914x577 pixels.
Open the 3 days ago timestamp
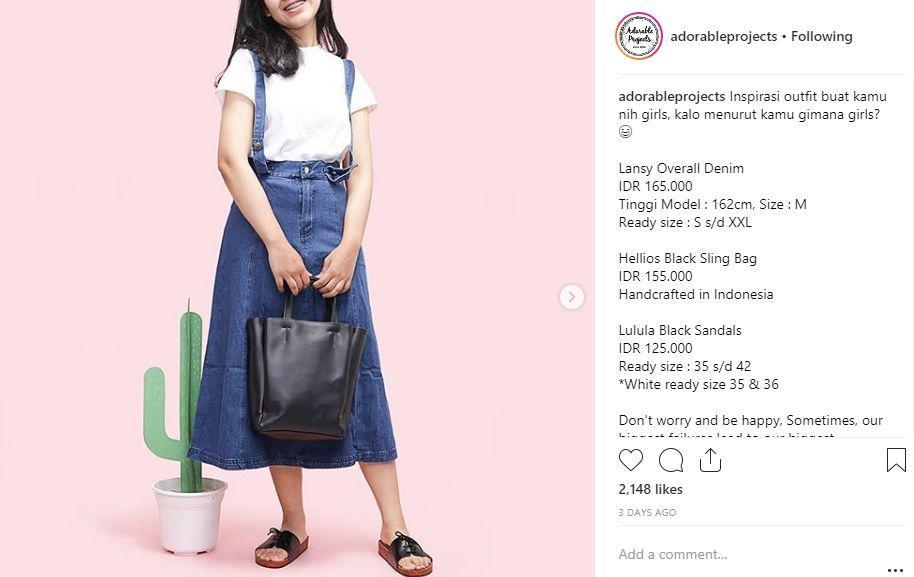[647, 512]
